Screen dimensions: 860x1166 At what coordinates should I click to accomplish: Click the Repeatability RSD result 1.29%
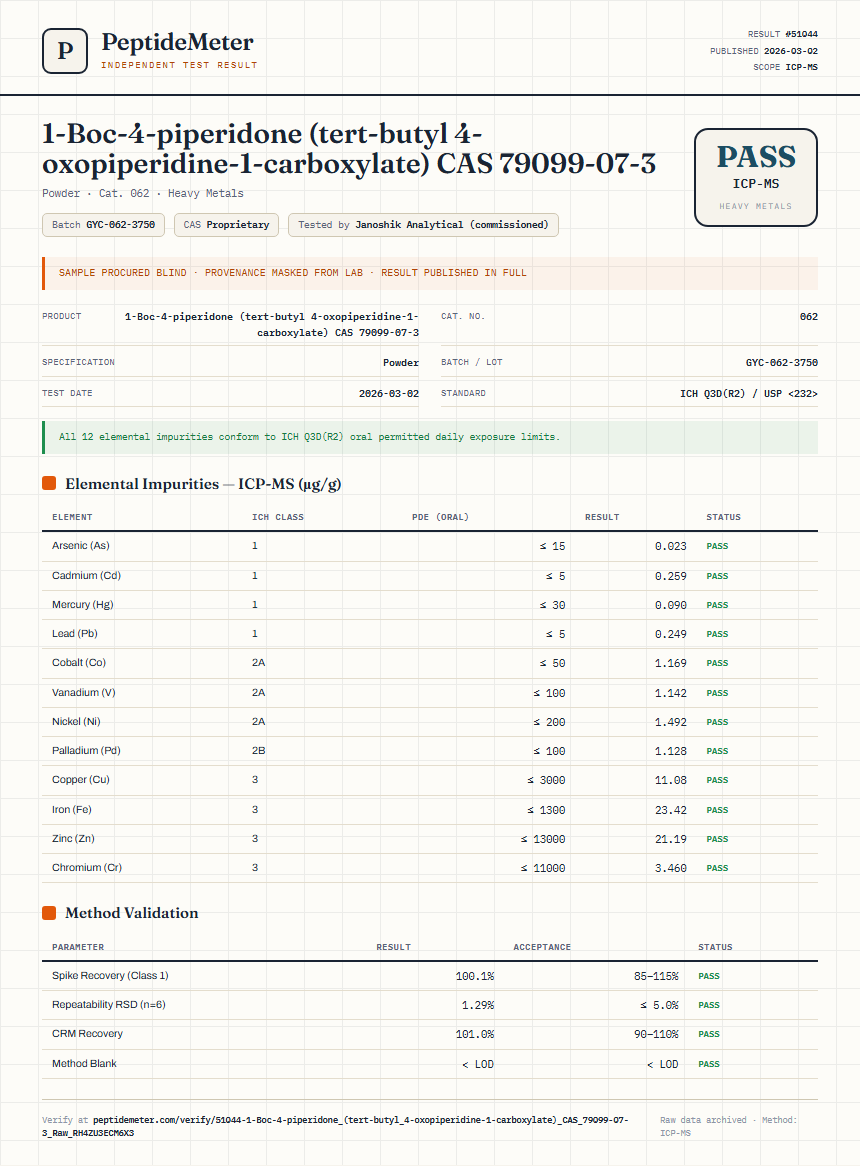tap(477, 1005)
